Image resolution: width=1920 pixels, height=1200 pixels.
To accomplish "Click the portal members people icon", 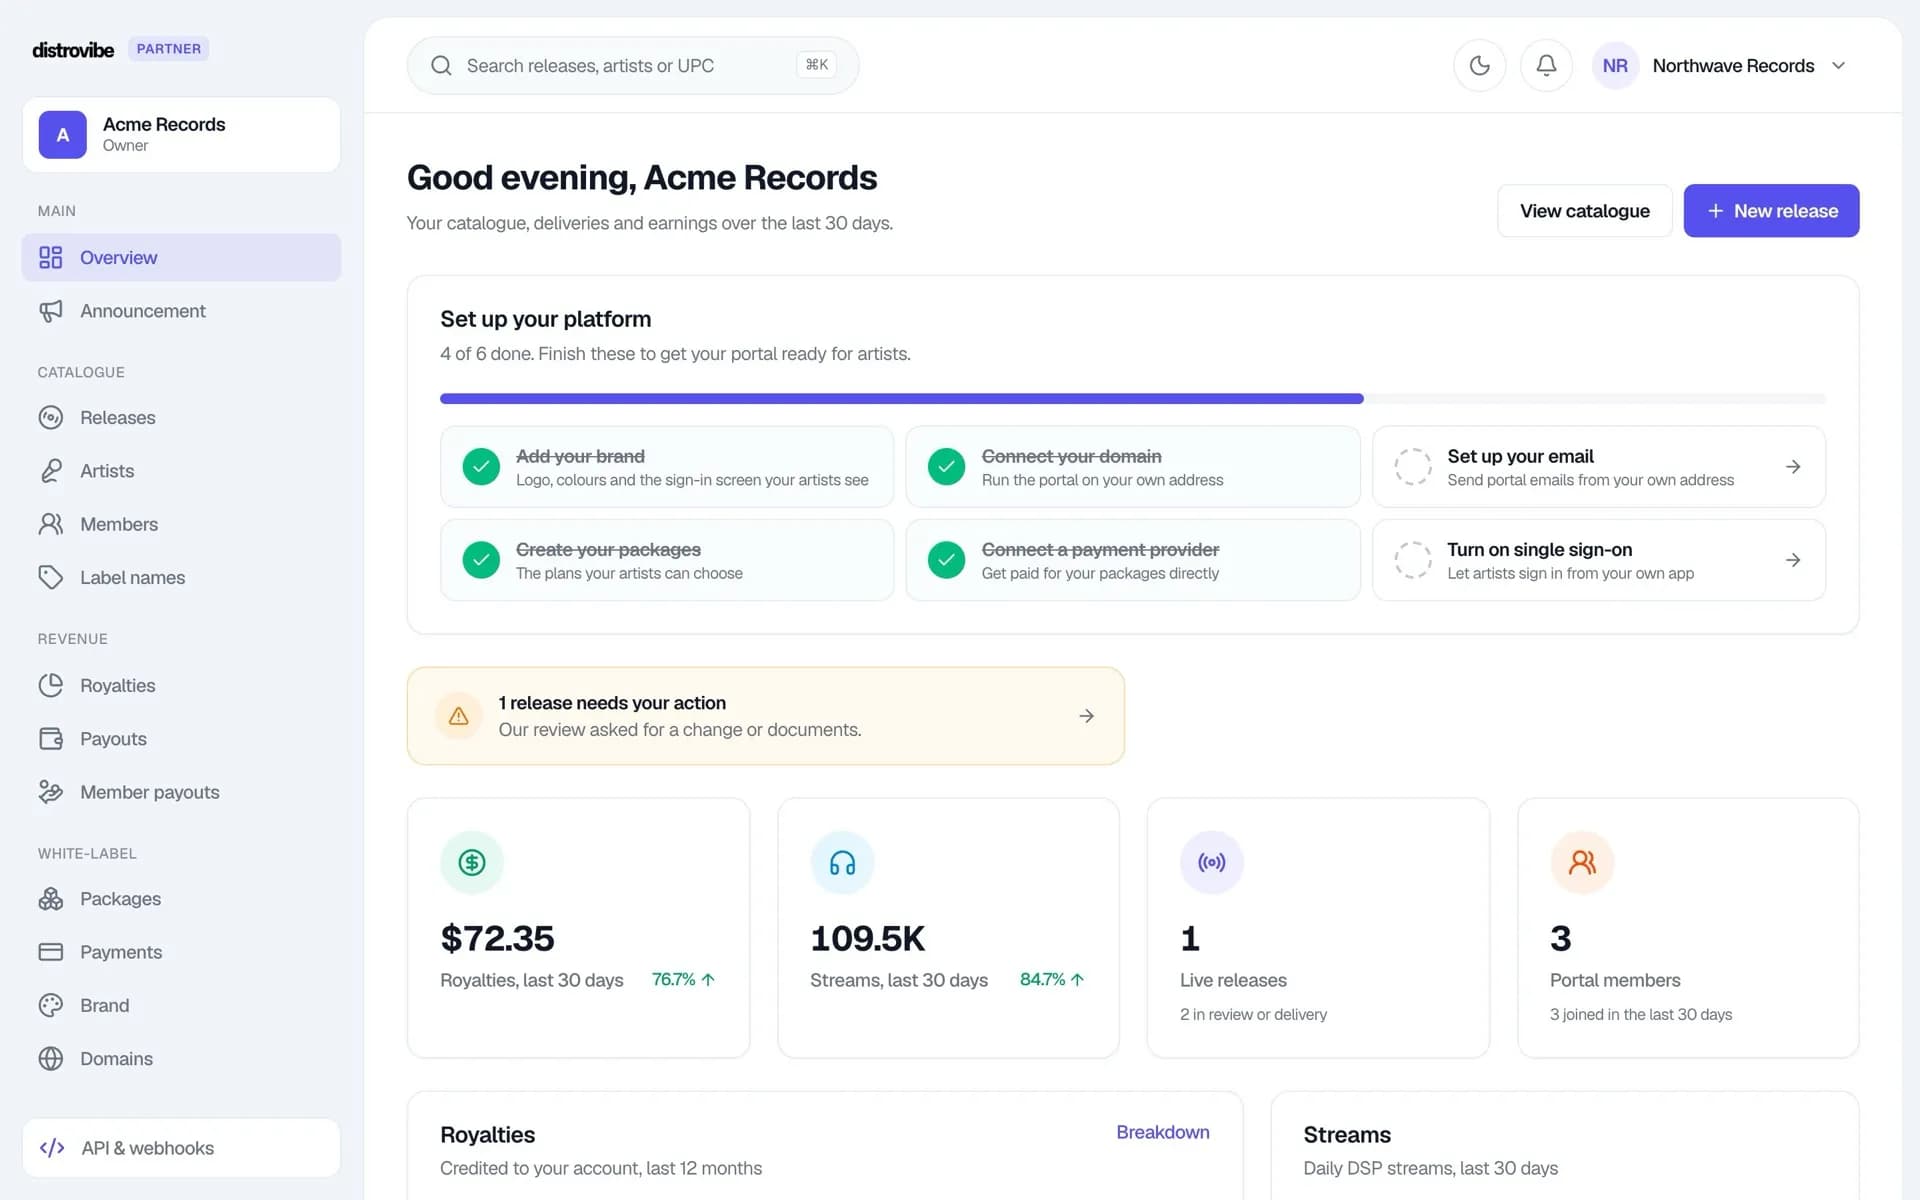I will pos(1582,862).
